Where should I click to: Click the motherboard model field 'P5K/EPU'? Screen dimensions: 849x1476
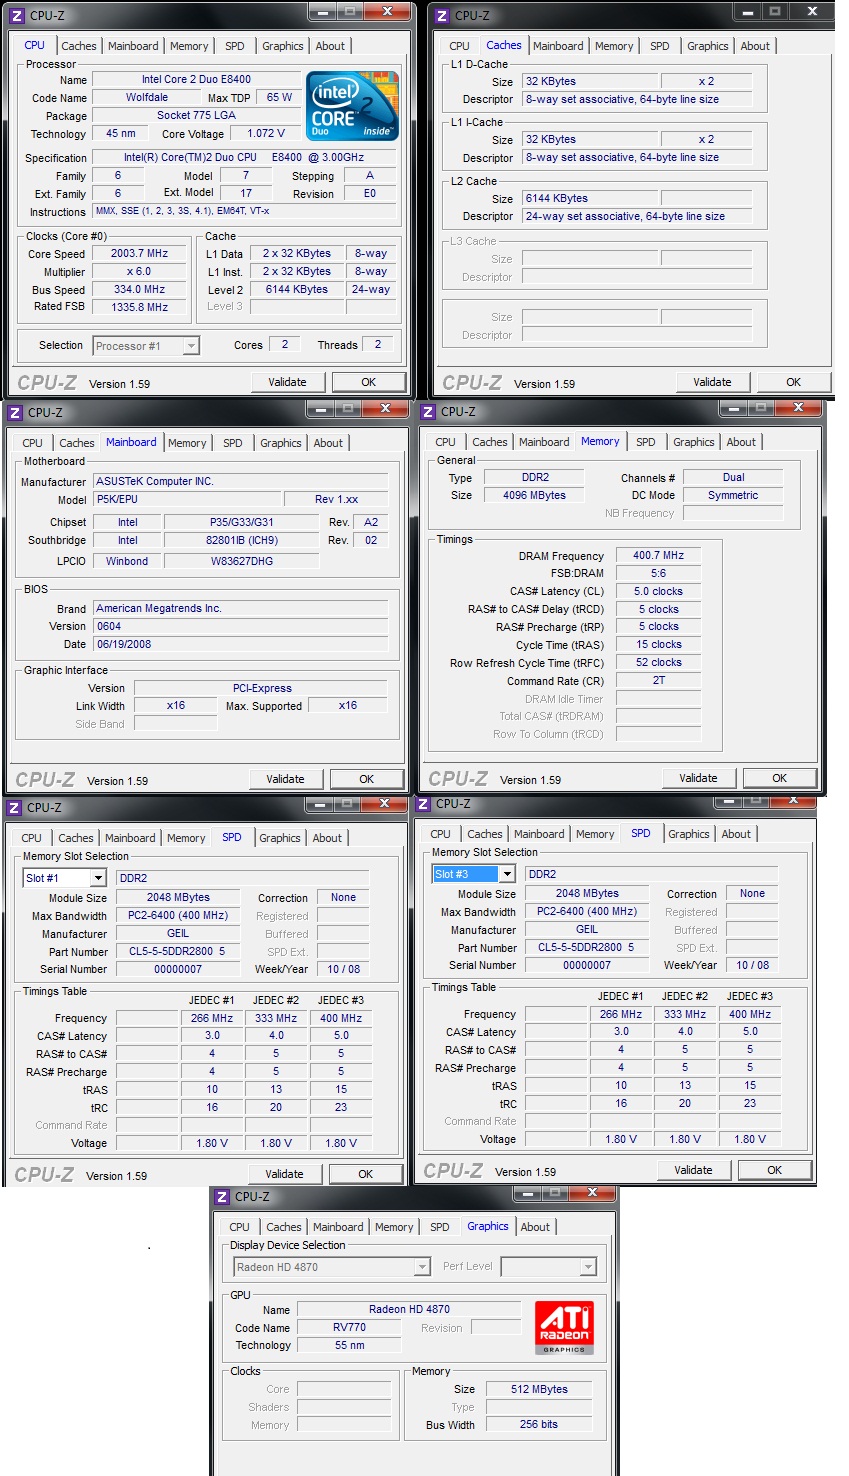pyautogui.click(x=187, y=499)
